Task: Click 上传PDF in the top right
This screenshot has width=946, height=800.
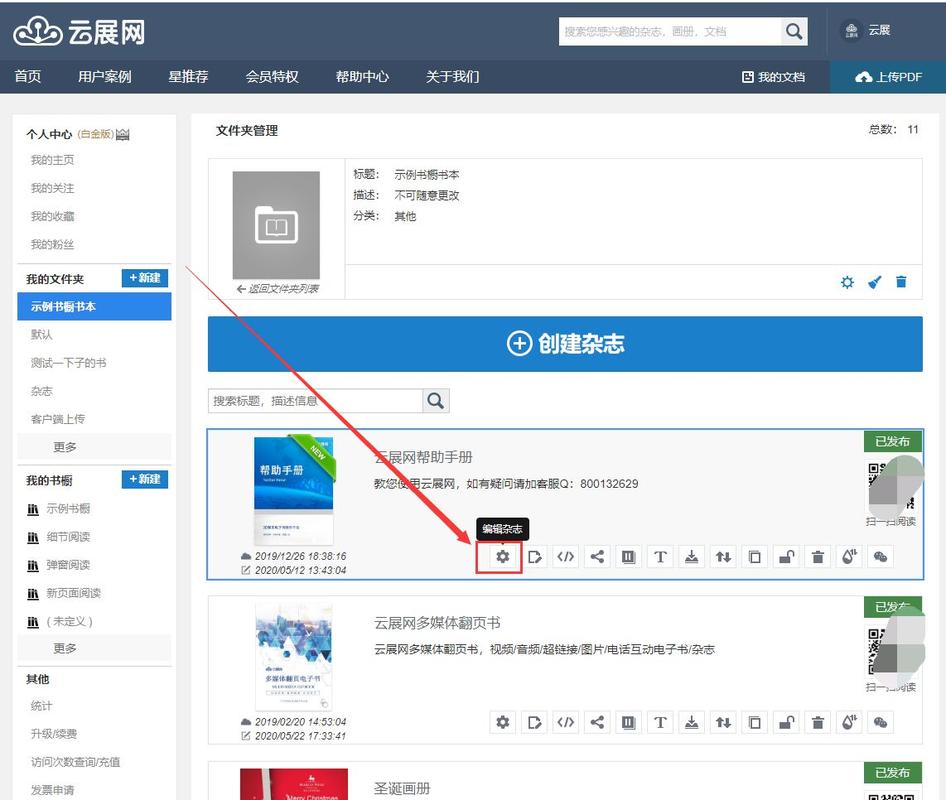Action: coord(888,76)
